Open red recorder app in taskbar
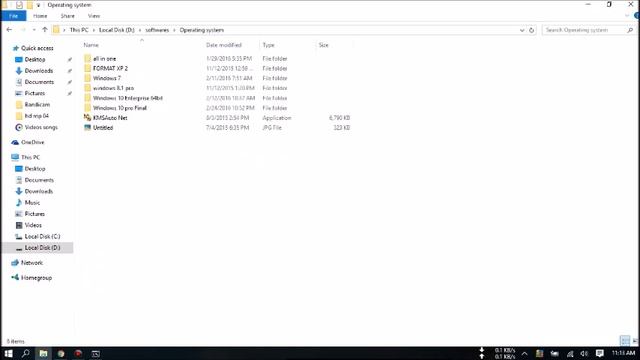 [x=78, y=353]
